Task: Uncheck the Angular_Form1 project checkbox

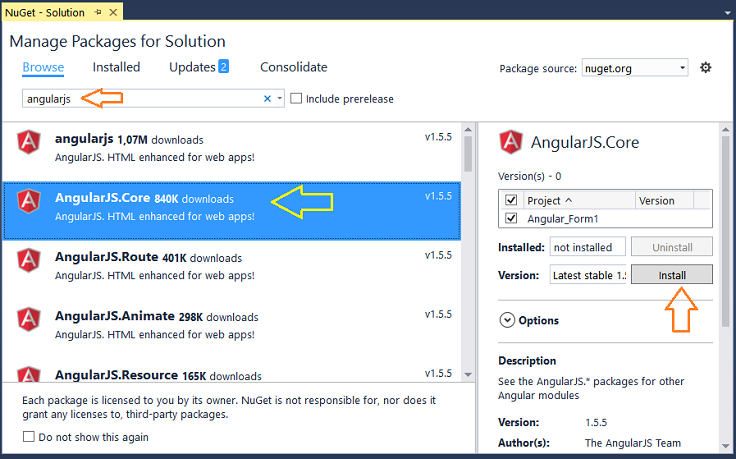Action: coord(511,218)
